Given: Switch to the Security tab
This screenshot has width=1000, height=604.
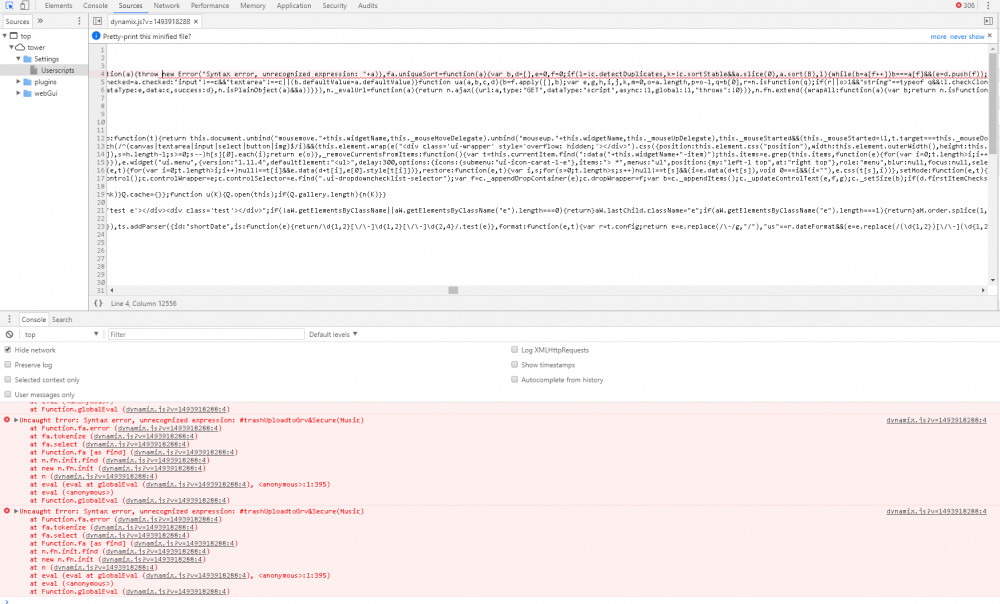Looking at the screenshot, I should (x=334, y=6).
